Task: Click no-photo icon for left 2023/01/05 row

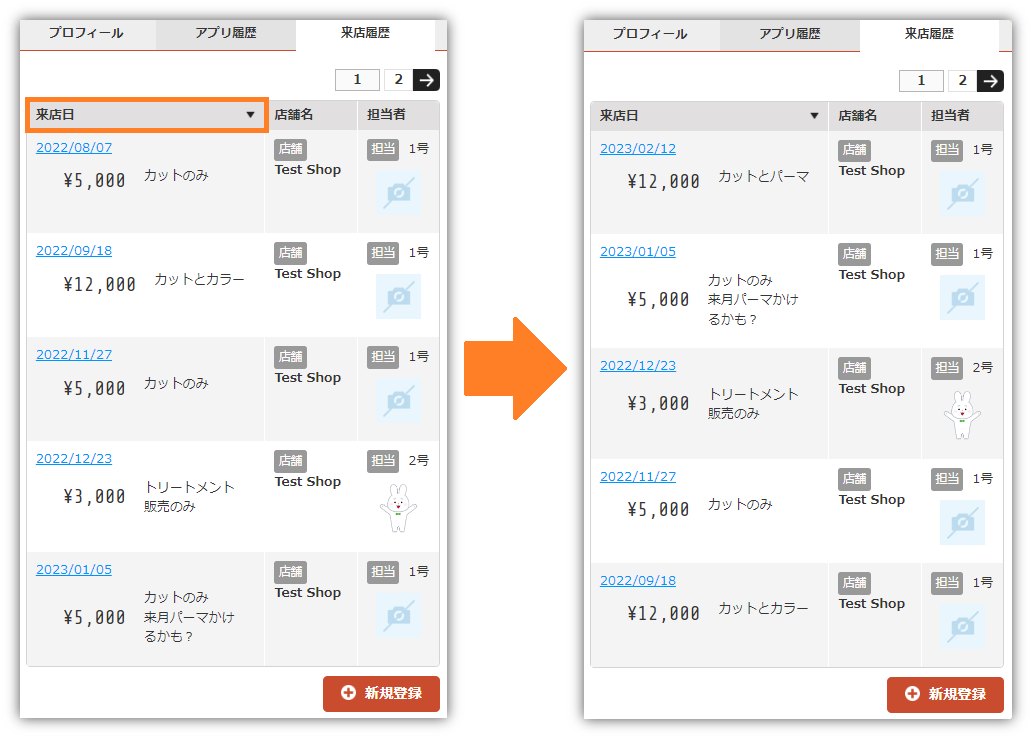Action: click(x=398, y=615)
